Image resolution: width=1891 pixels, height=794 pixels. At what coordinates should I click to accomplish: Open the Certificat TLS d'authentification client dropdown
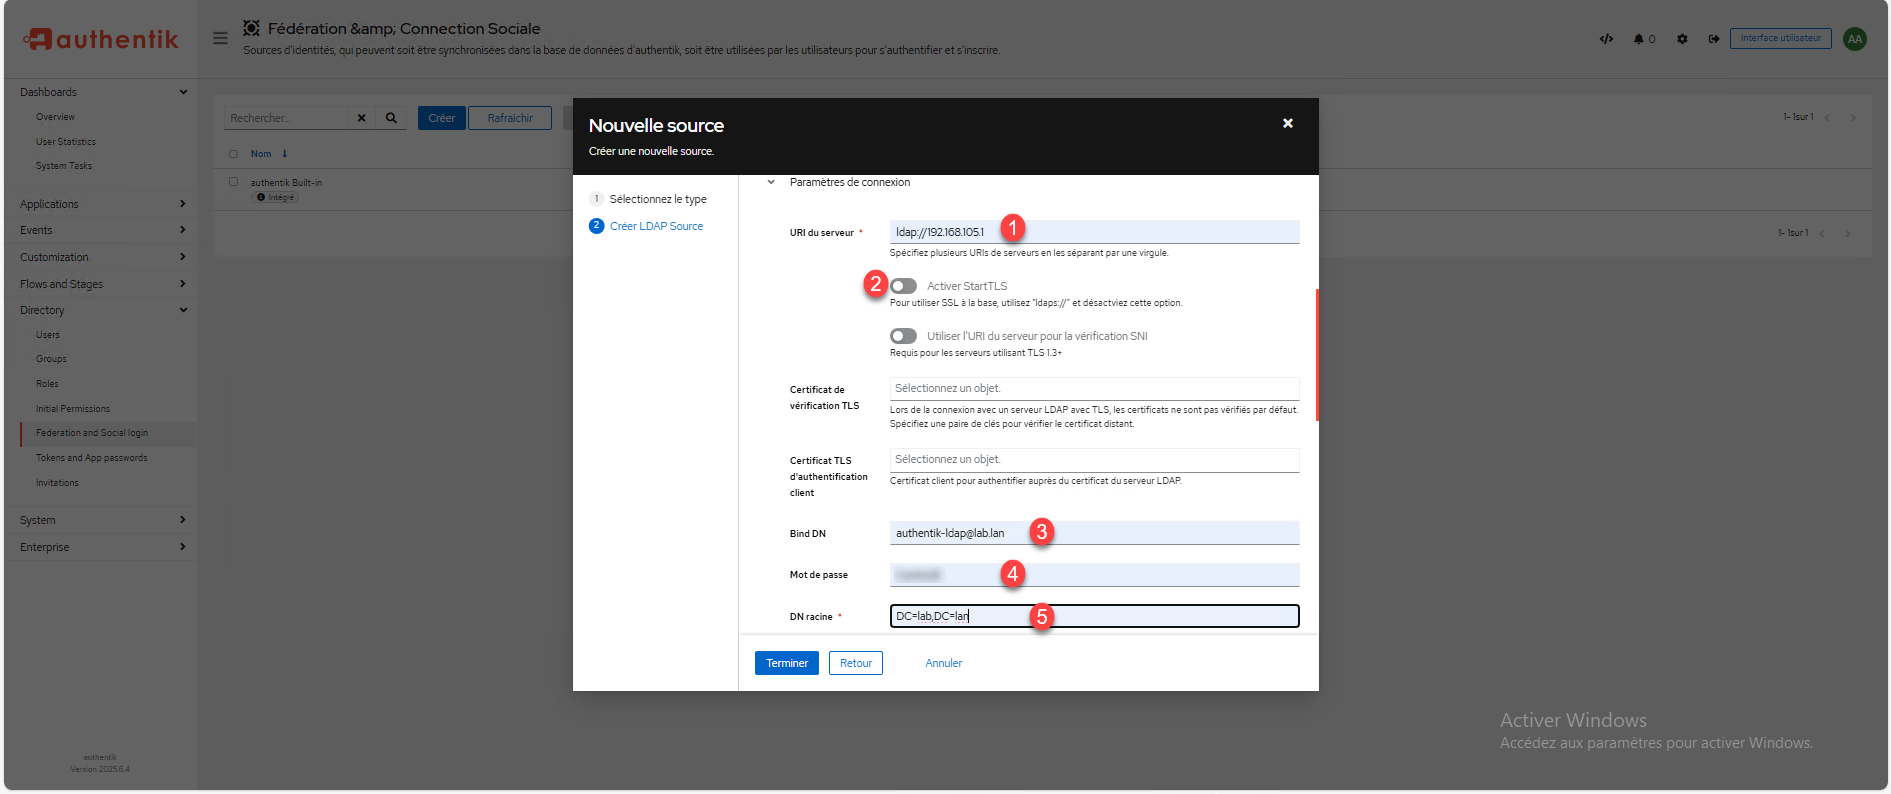1093,459
